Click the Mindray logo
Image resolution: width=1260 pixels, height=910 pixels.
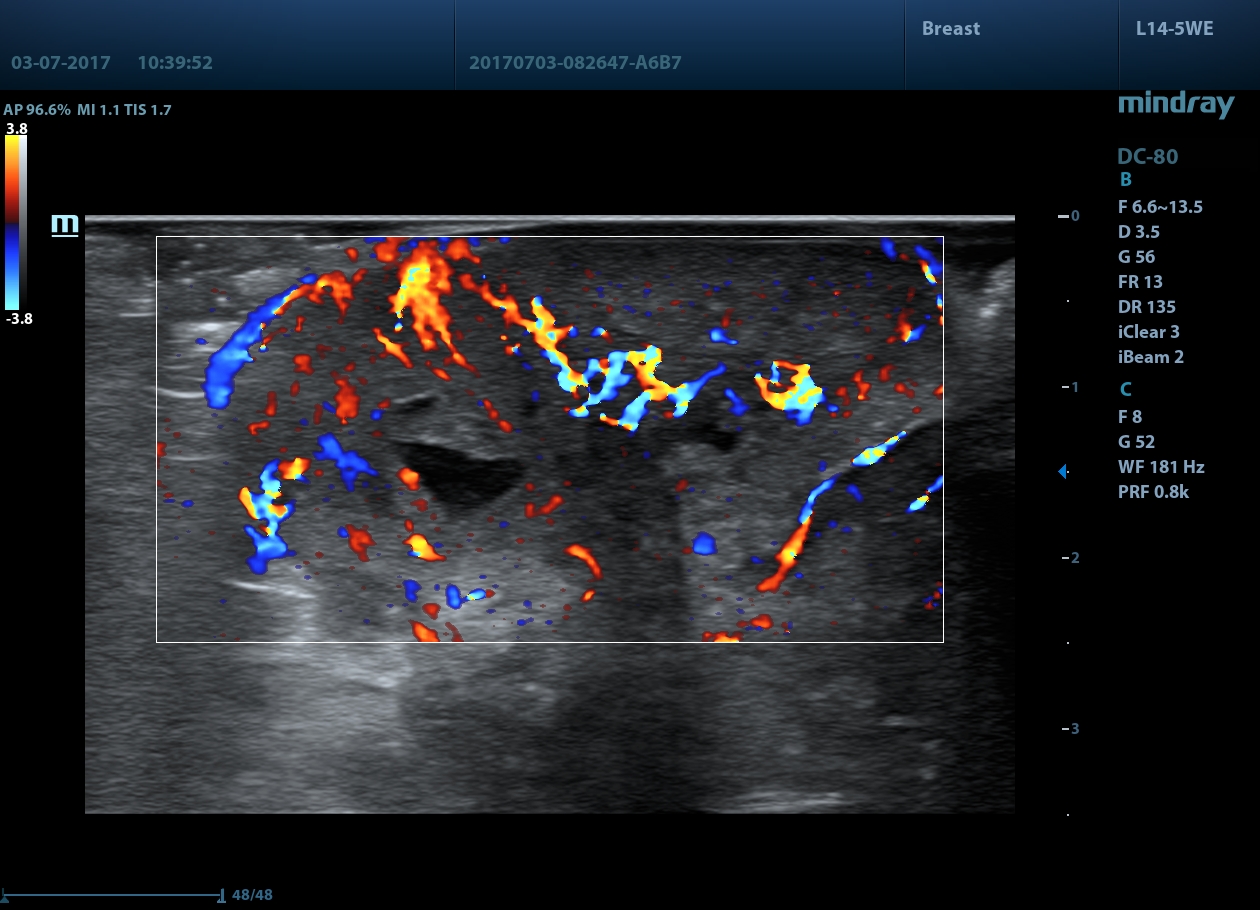[1176, 104]
